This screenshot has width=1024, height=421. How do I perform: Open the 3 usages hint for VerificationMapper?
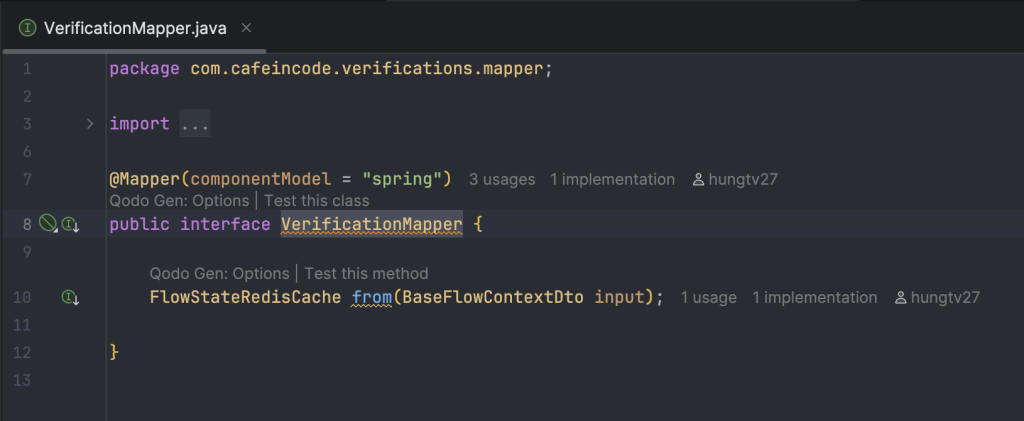coord(502,179)
